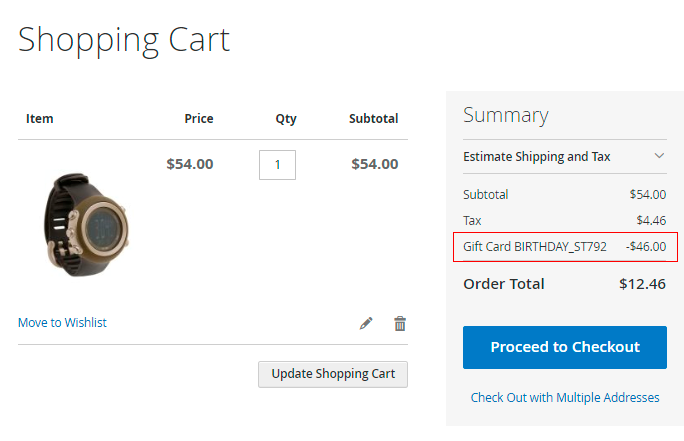The height and width of the screenshot is (441, 684).
Task: Click the Item column header
Action: [40, 118]
